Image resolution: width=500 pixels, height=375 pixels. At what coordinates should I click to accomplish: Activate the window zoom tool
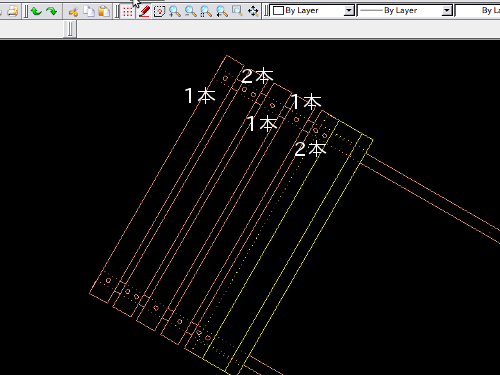(x=237, y=11)
